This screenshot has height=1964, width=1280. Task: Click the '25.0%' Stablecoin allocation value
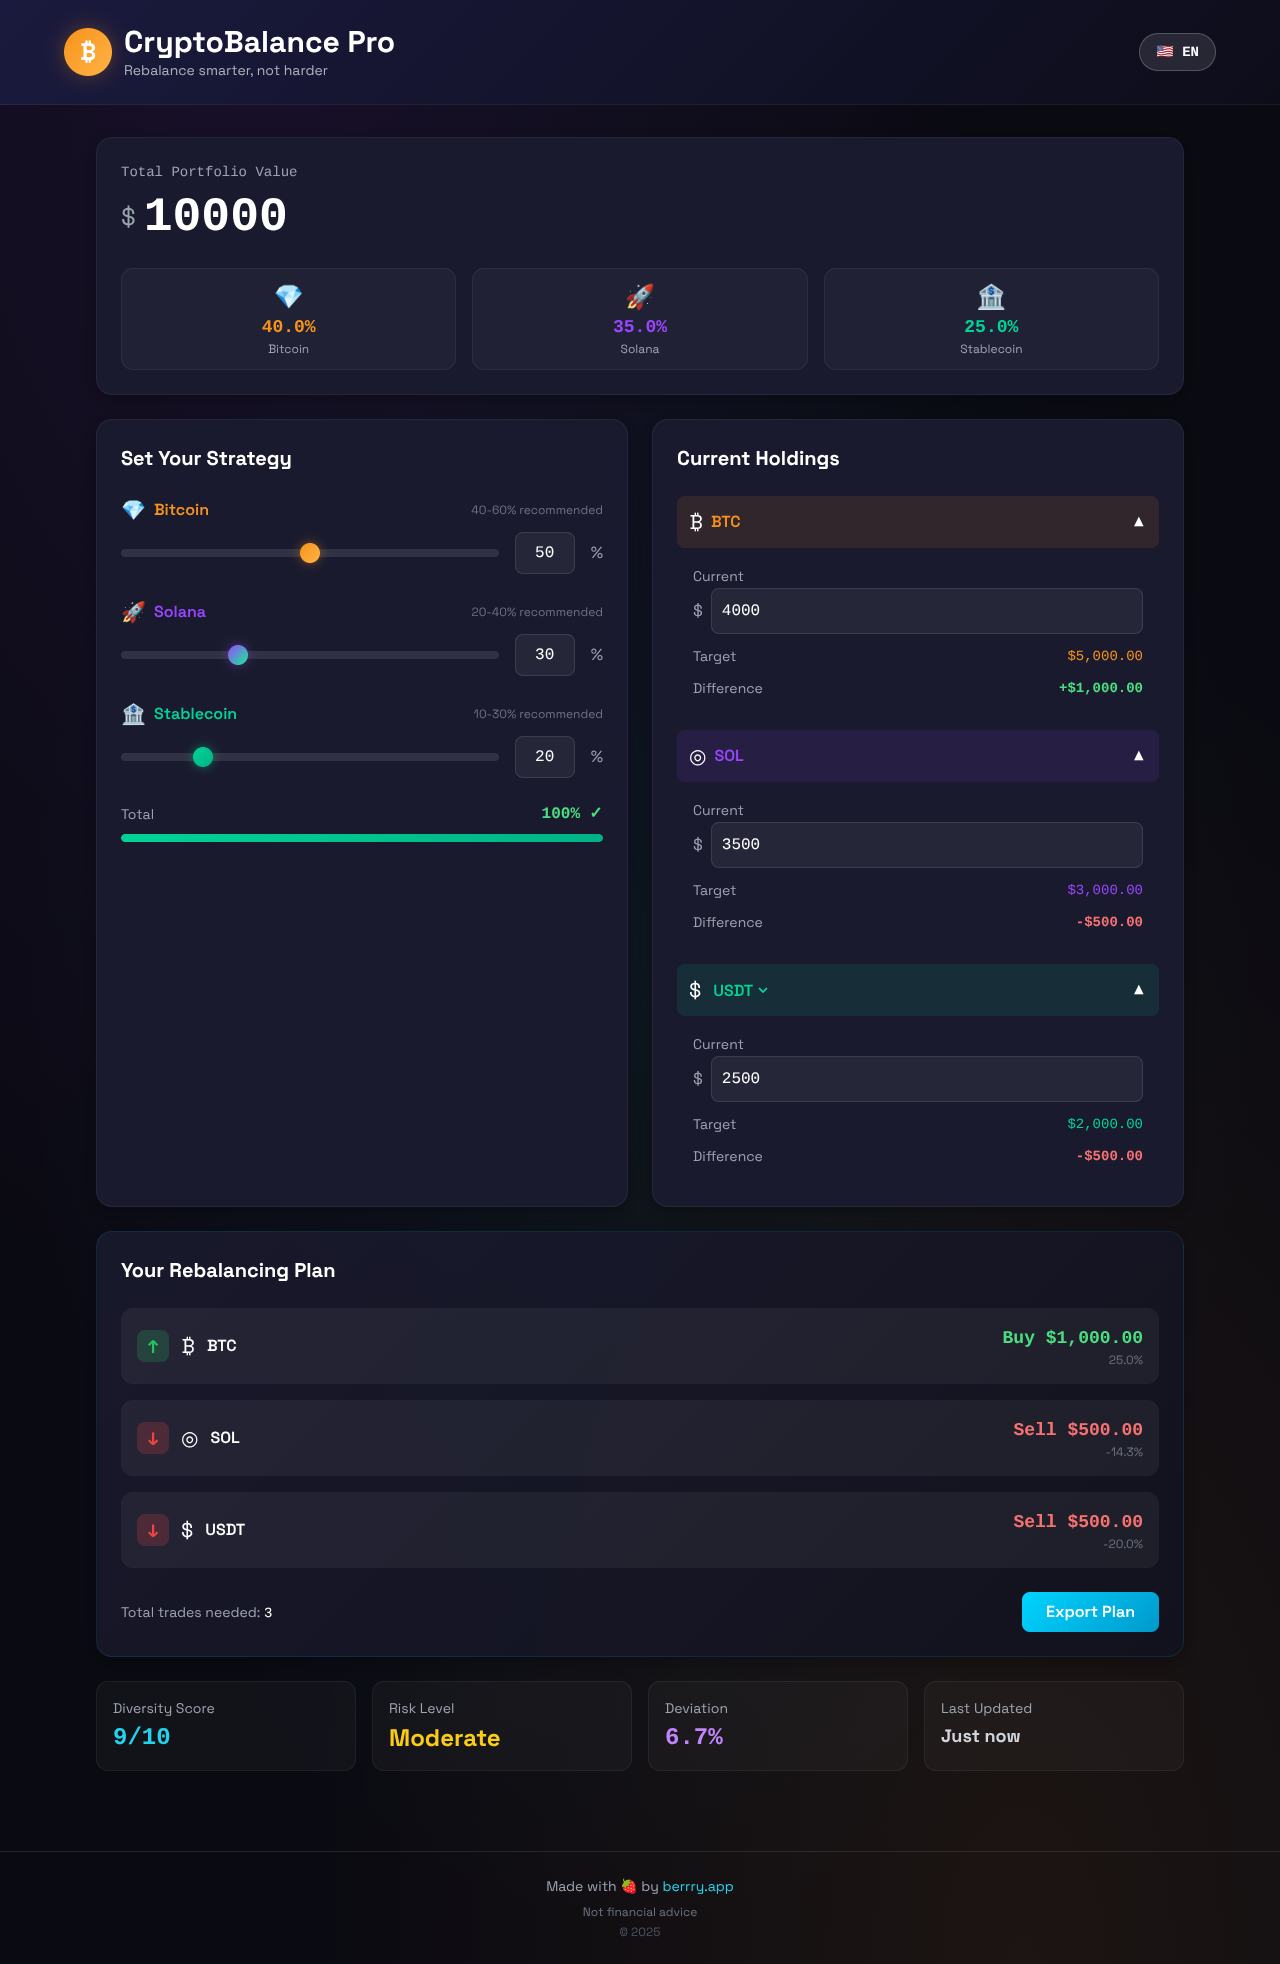pyautogui.click(x=991, y=327)
